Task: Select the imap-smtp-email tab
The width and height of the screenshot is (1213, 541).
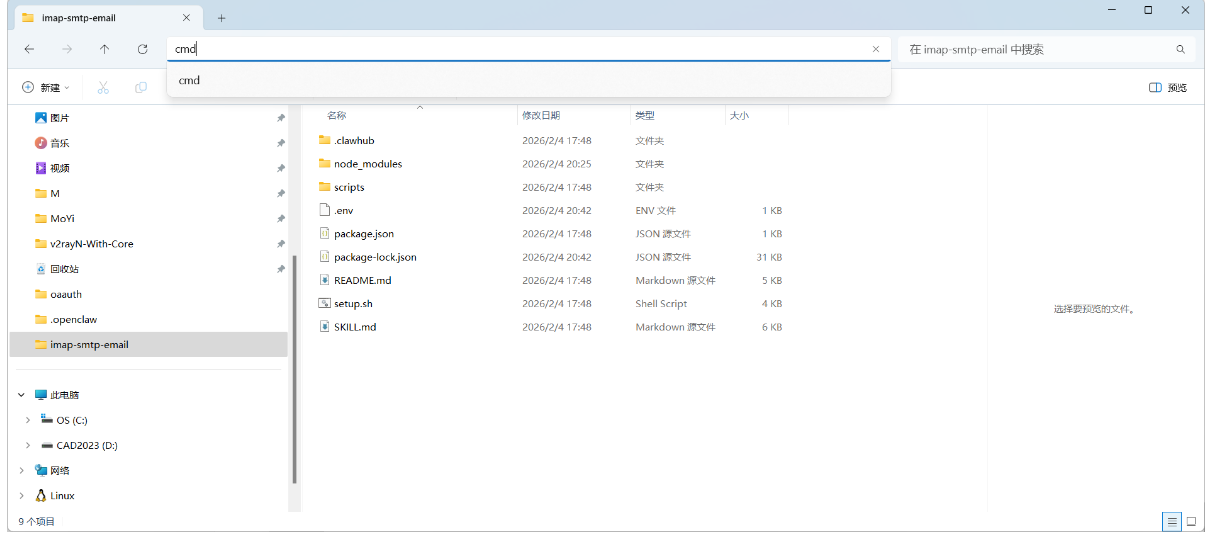Action: pyautogui.click(x=107, y=18)
